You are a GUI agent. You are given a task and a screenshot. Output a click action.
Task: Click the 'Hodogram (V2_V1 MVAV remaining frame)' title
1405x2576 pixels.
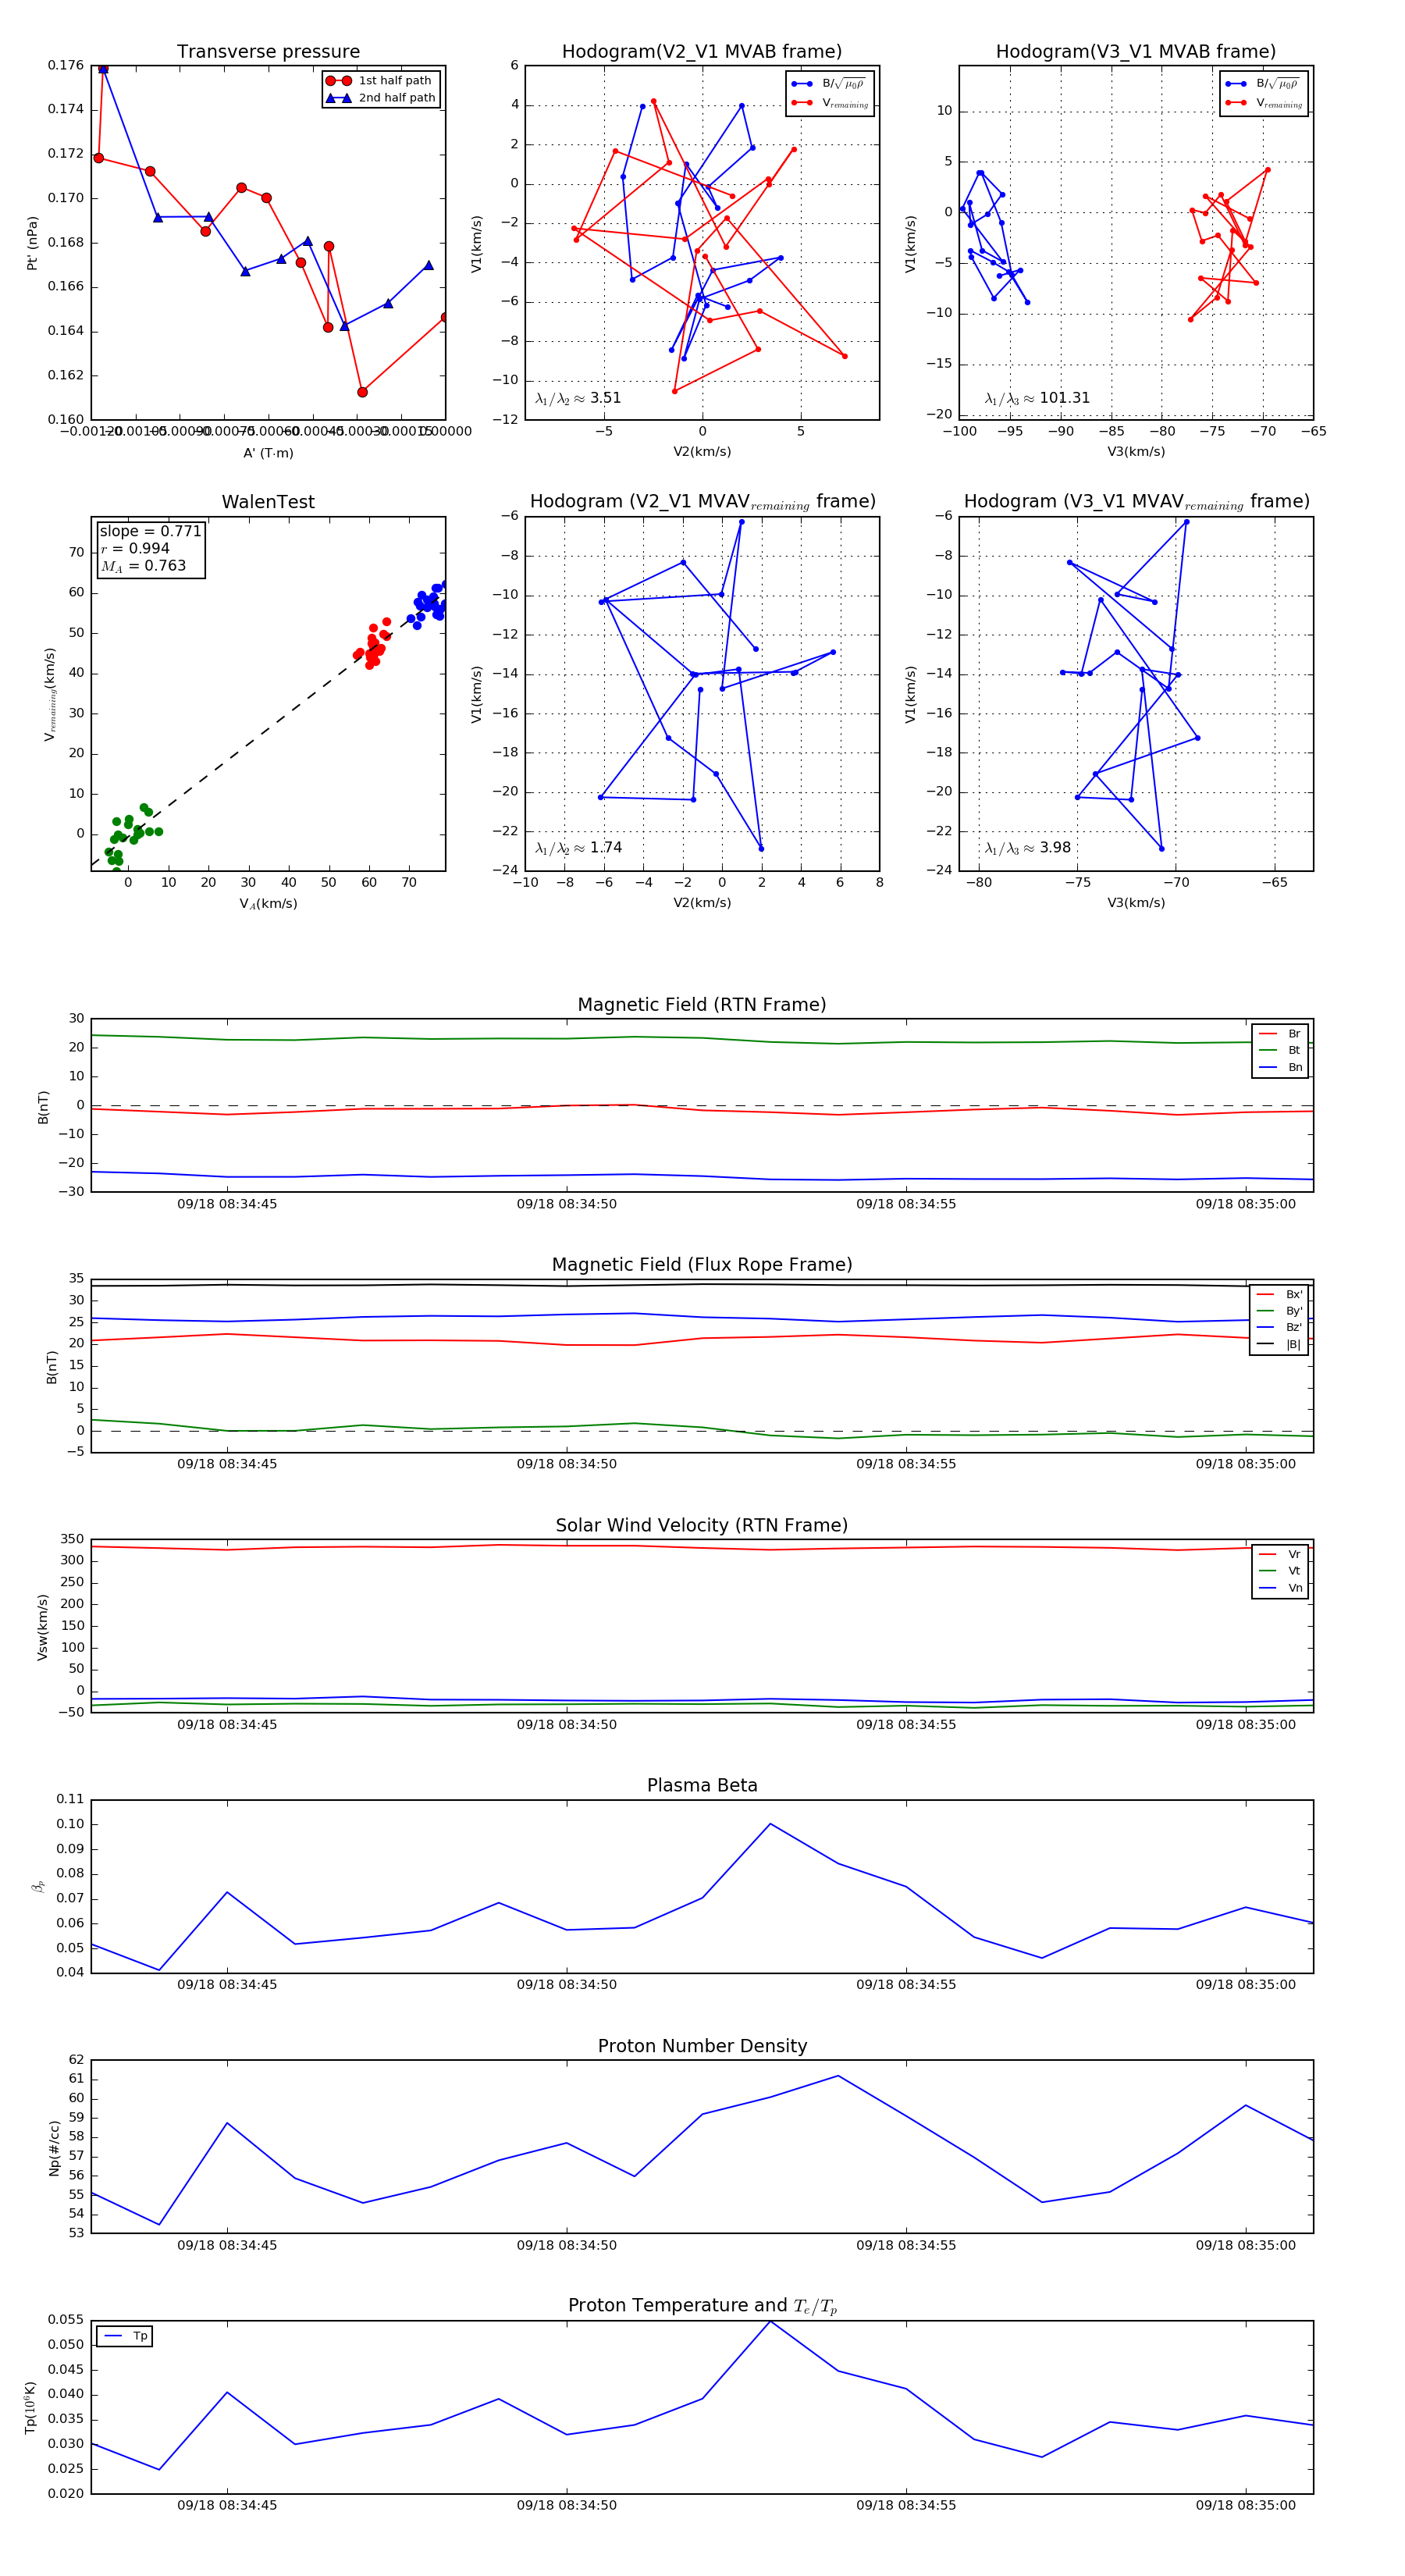(x=702, y=502)
